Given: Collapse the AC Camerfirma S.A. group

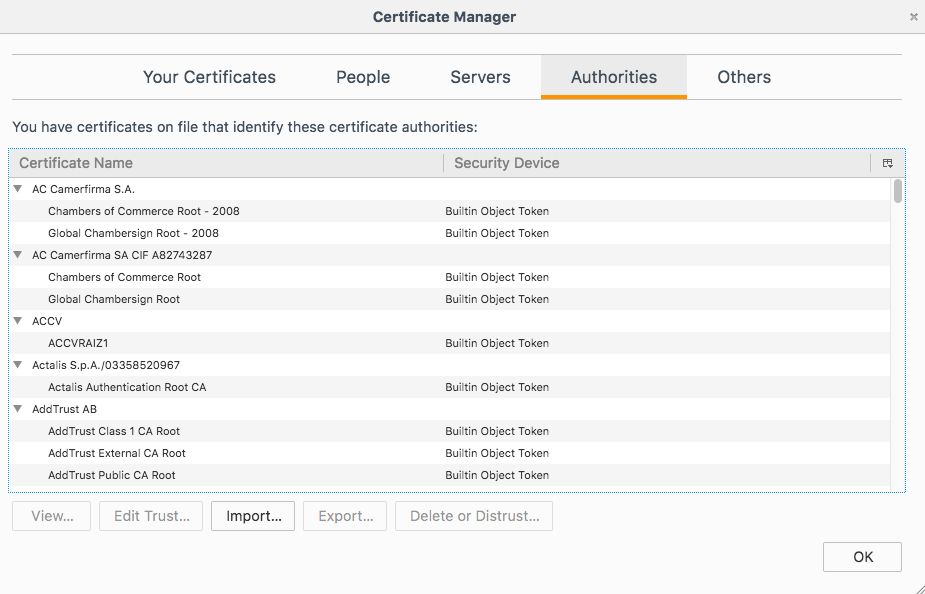Looking at the screenshot, I should [17, 188].
